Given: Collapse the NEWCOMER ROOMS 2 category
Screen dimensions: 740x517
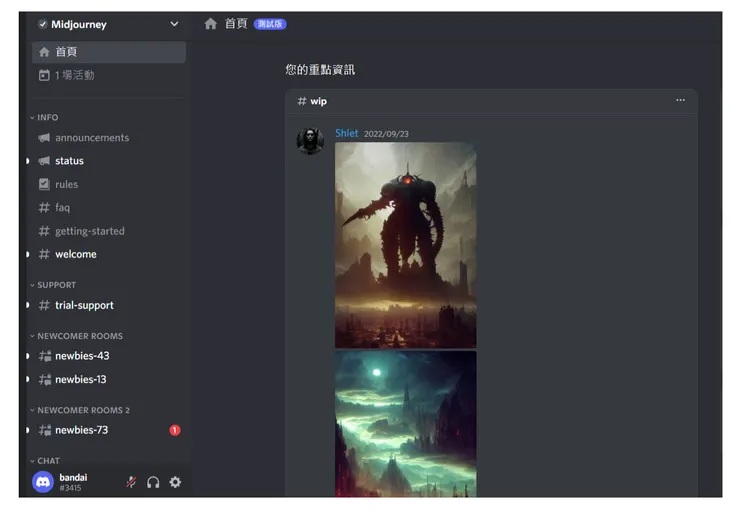Looking at the screenshot, I should coord(80,410).
